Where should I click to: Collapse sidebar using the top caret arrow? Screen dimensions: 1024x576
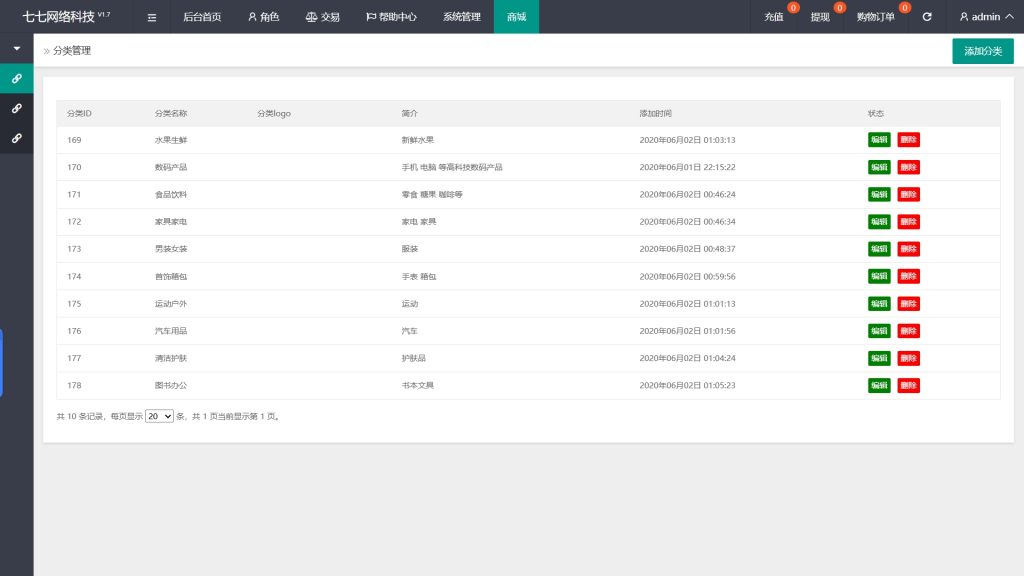17,48
